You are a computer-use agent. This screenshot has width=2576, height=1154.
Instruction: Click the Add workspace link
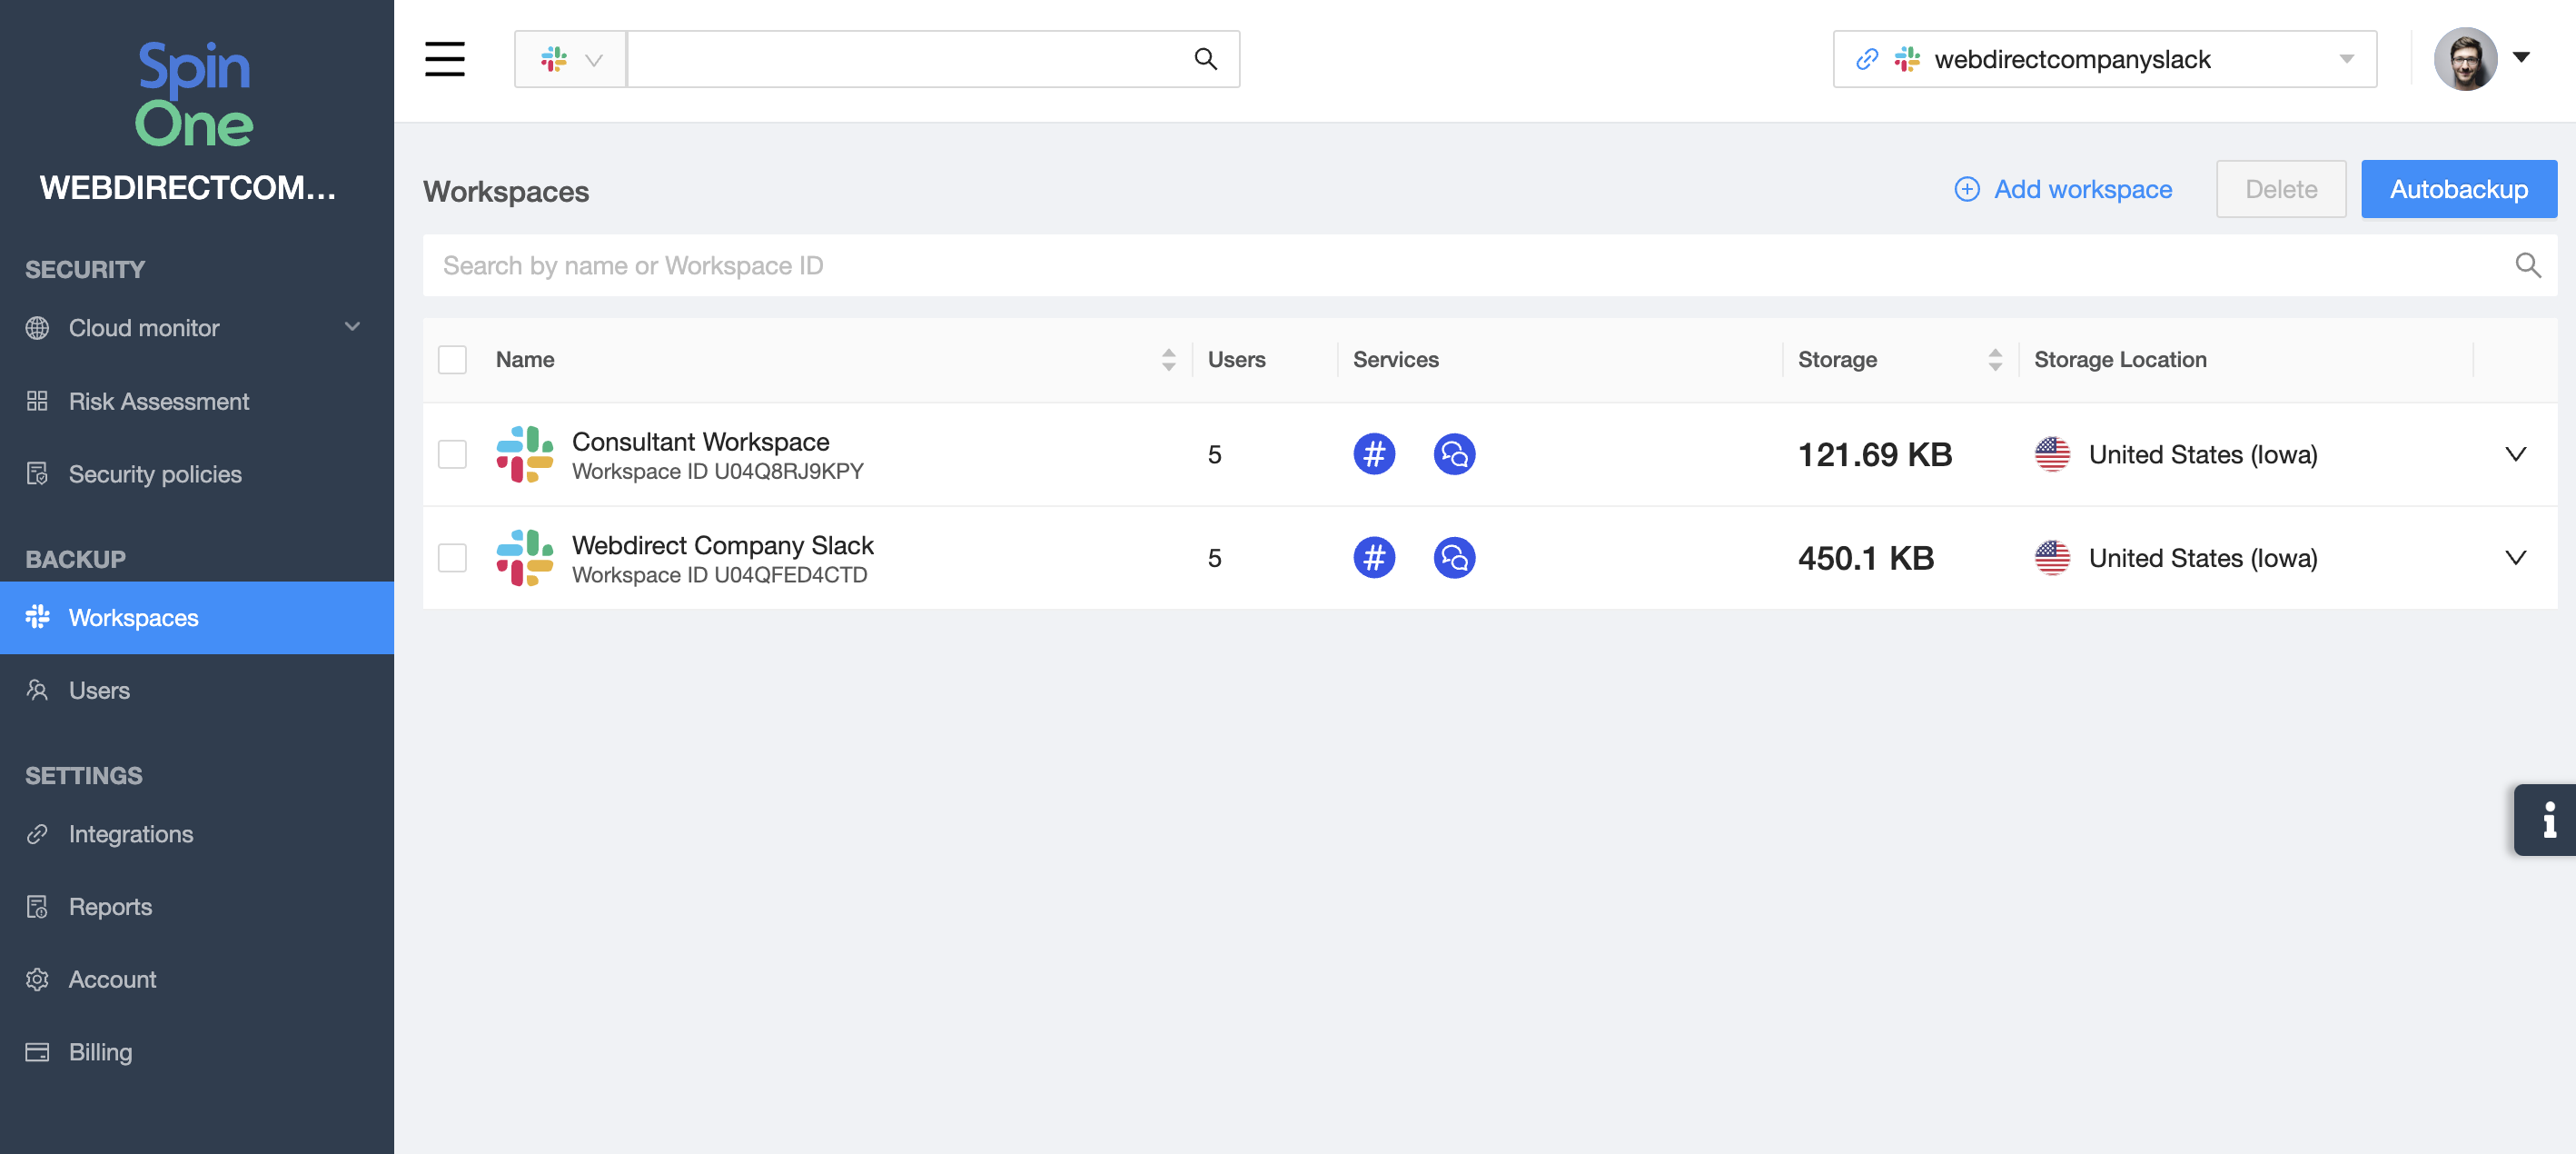2063,189
